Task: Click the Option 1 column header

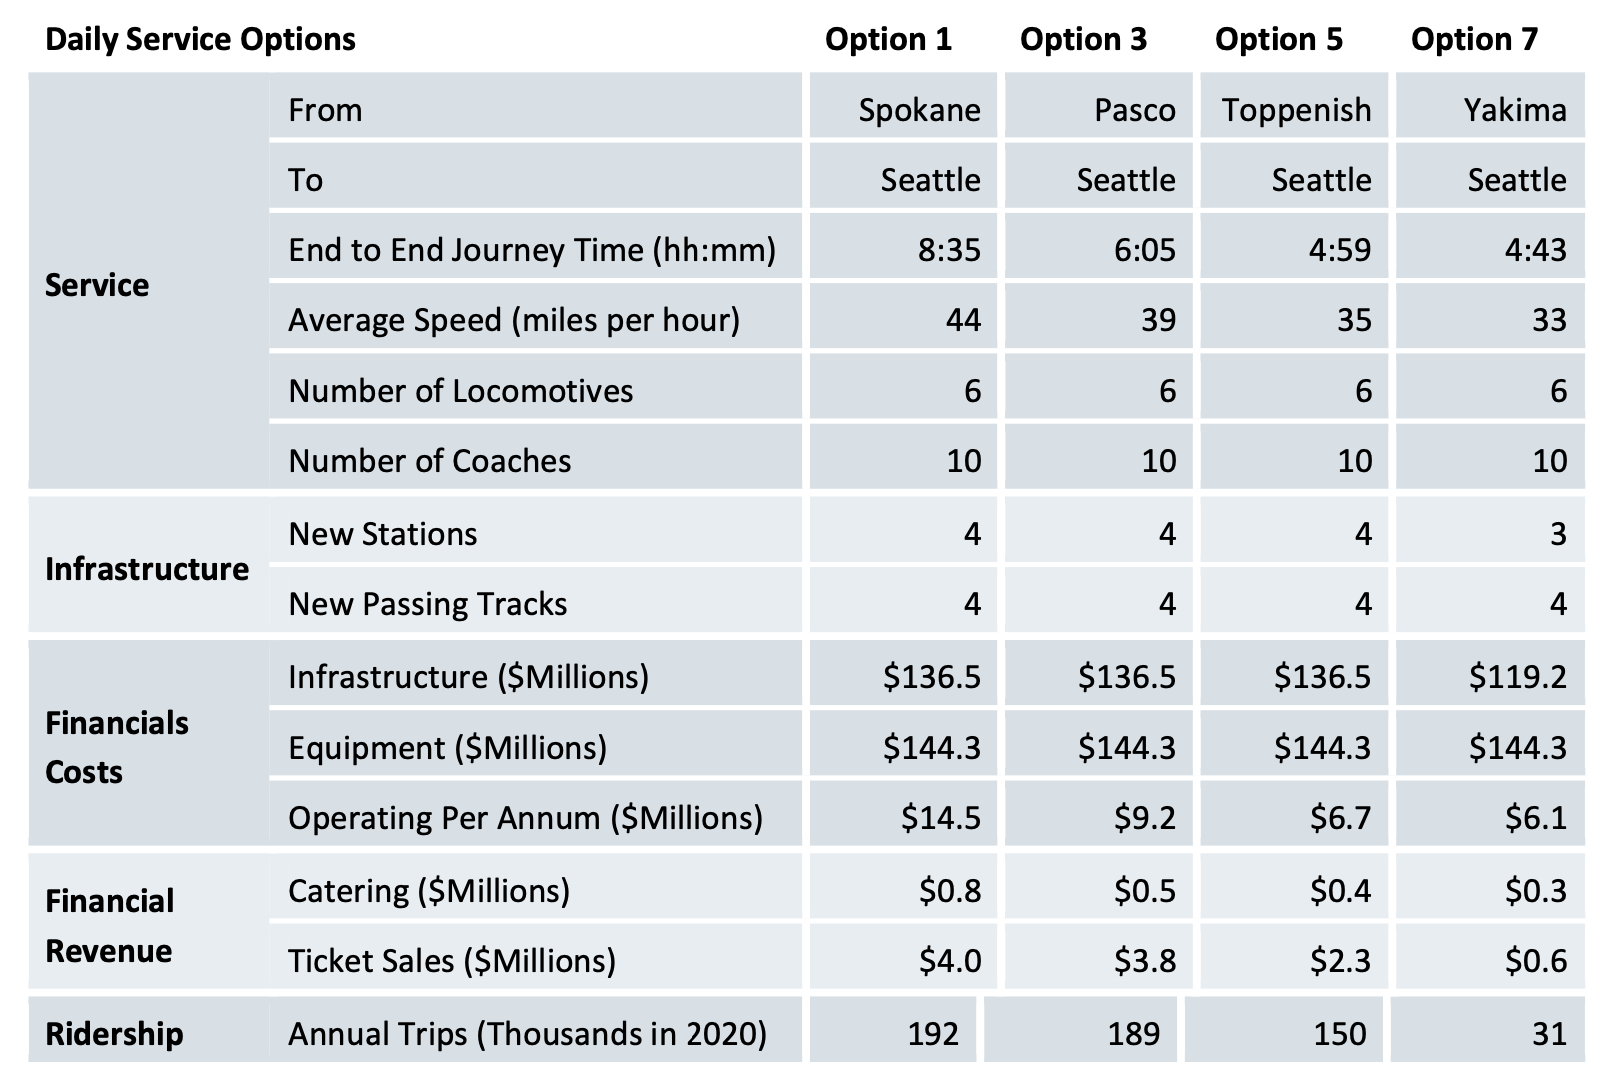Action: [888, 39]
